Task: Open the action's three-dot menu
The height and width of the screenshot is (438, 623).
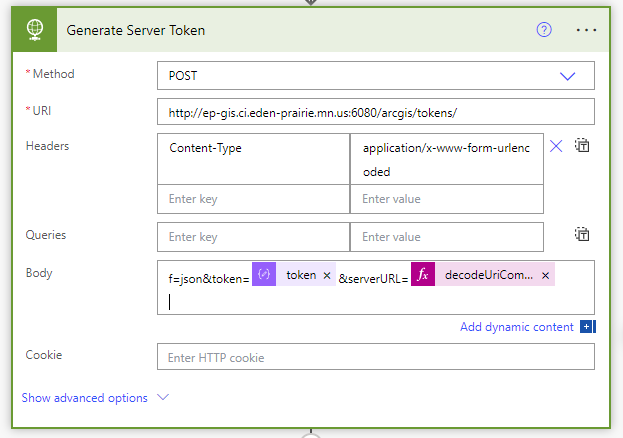Action: [x=587, y=30]
